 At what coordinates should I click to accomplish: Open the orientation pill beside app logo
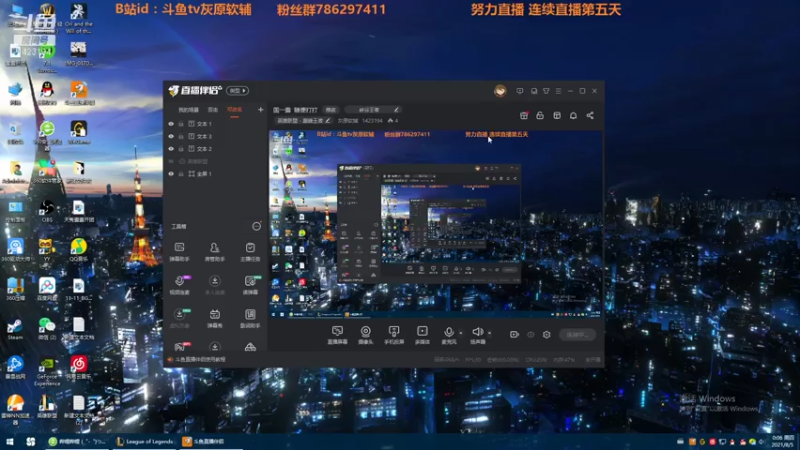[x=237, y=91]
